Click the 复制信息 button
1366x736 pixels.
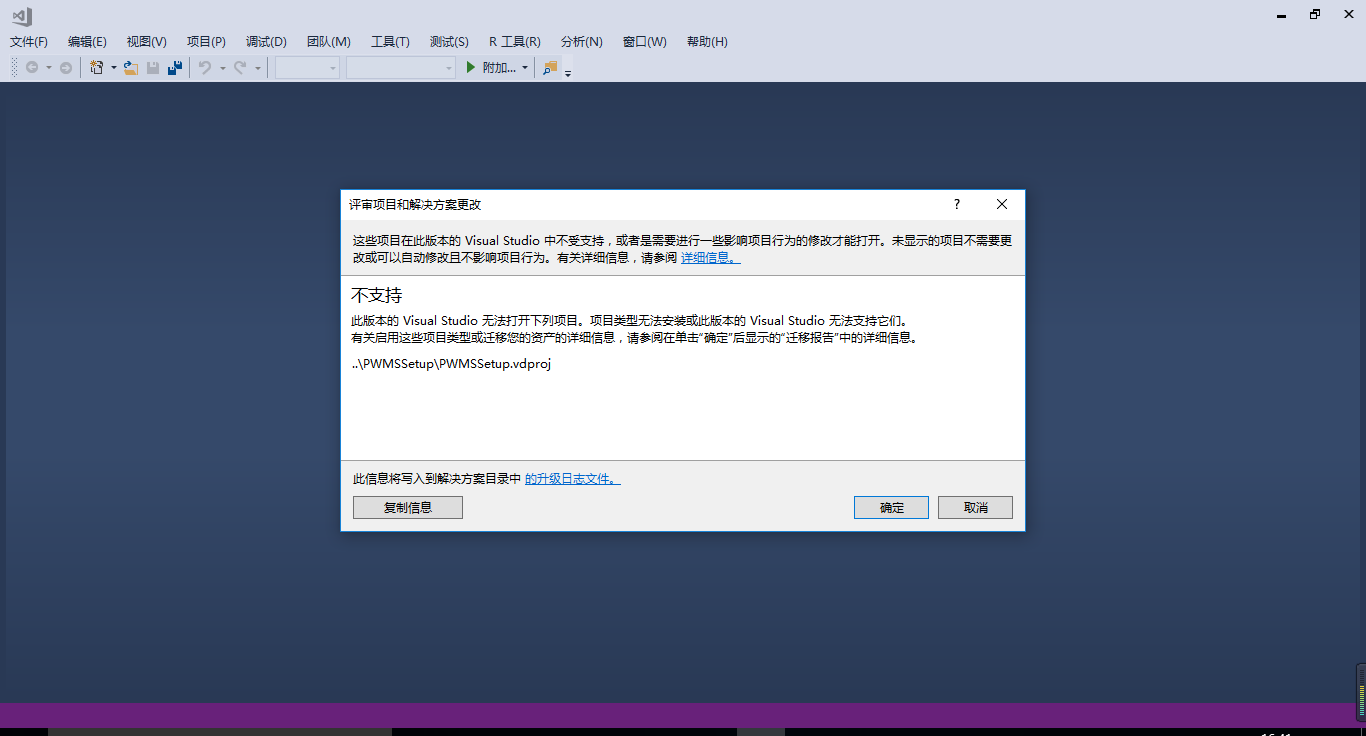pyautogui.click(x=408, y=508)
